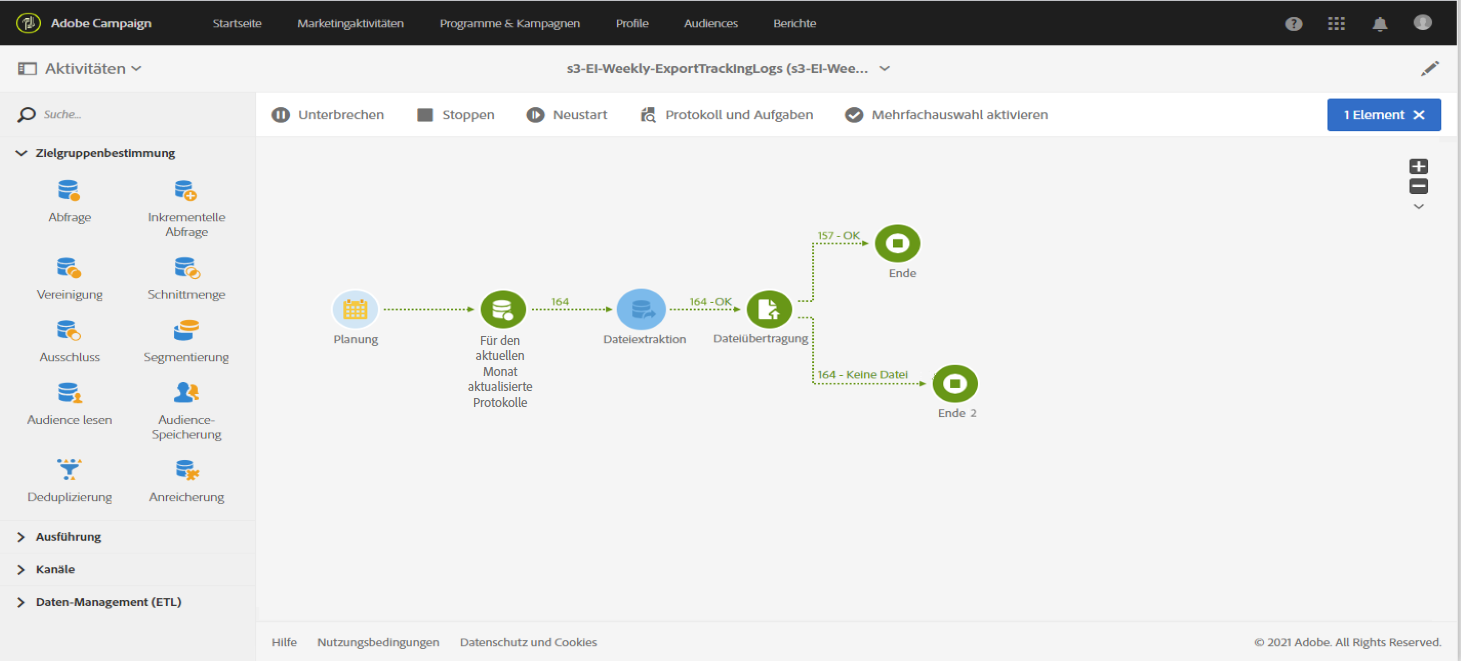Open the Startseite menu

tap(237, 23)
